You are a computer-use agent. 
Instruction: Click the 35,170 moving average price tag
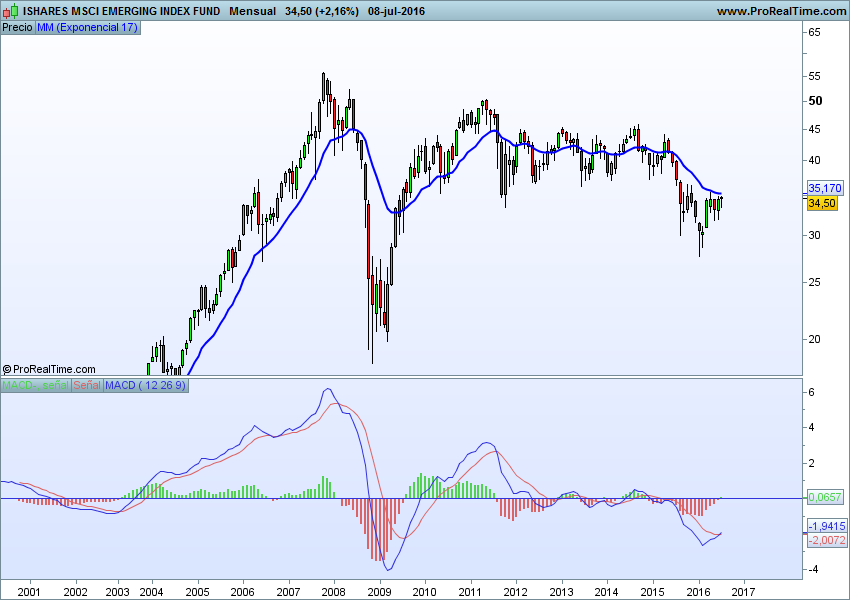pyautogui.click(x=825, y=188)
